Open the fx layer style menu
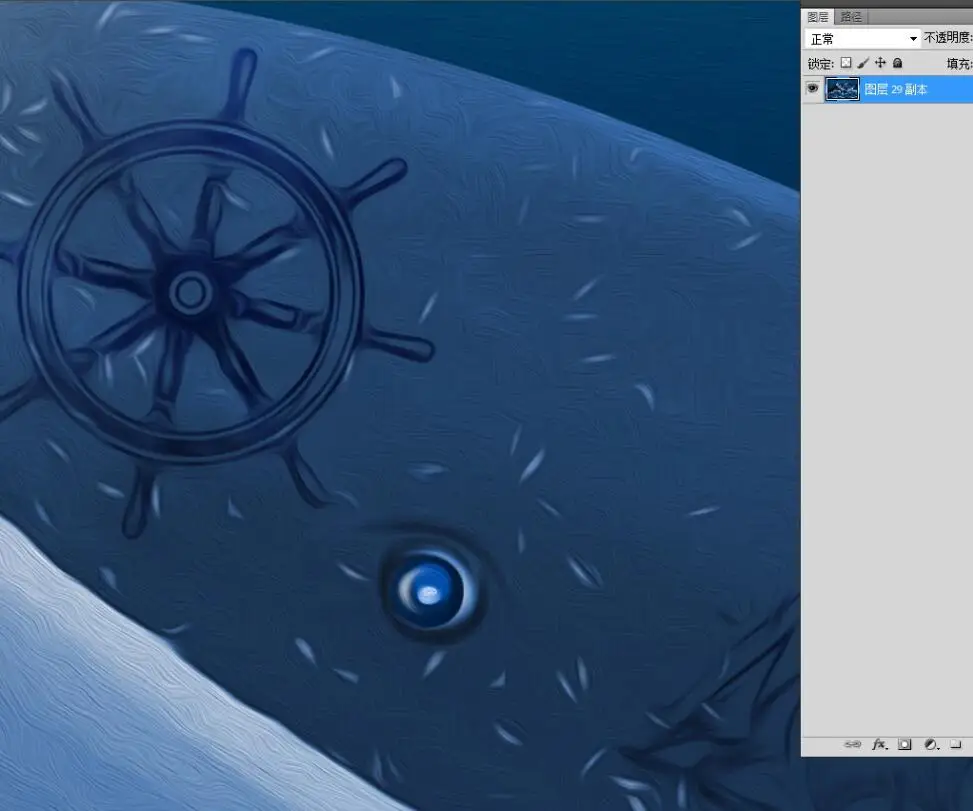 coord(879,744)
